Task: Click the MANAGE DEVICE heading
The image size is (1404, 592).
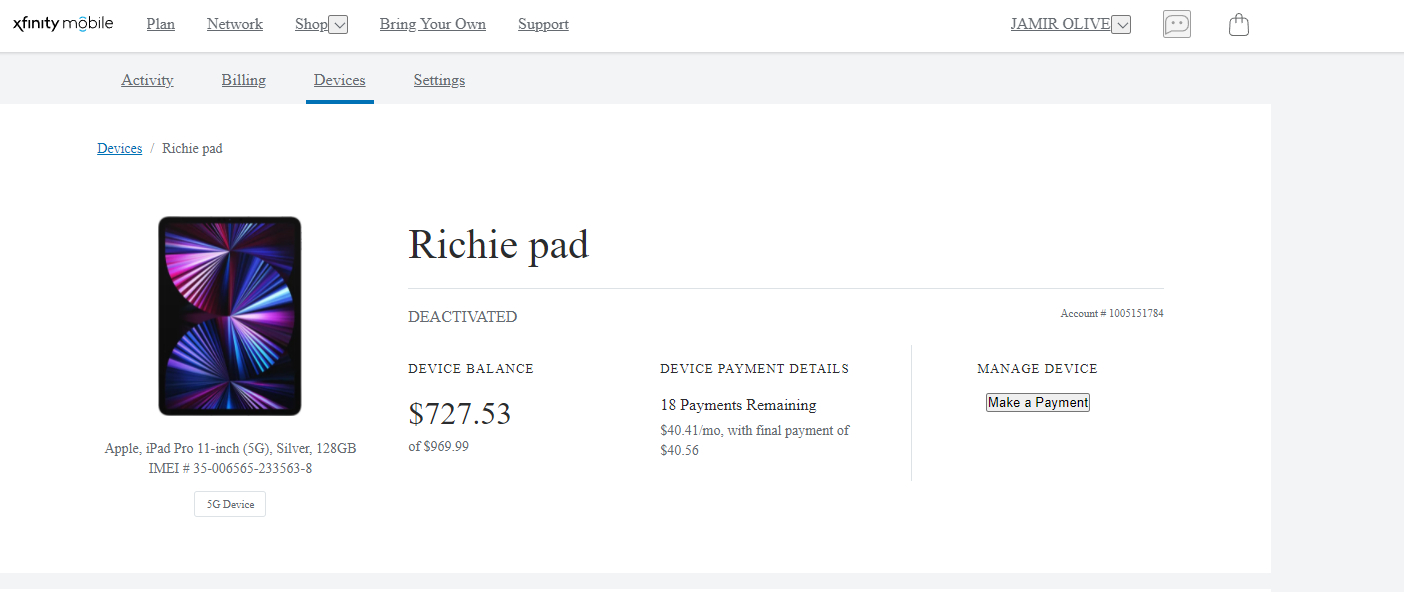Action: click(1037, 369)
